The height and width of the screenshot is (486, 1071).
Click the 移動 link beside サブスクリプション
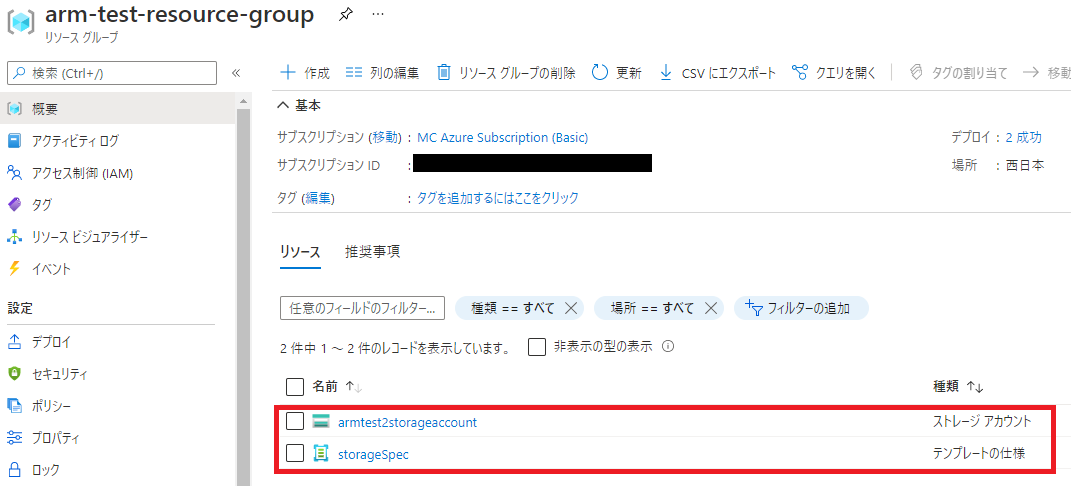coord(385,137)
